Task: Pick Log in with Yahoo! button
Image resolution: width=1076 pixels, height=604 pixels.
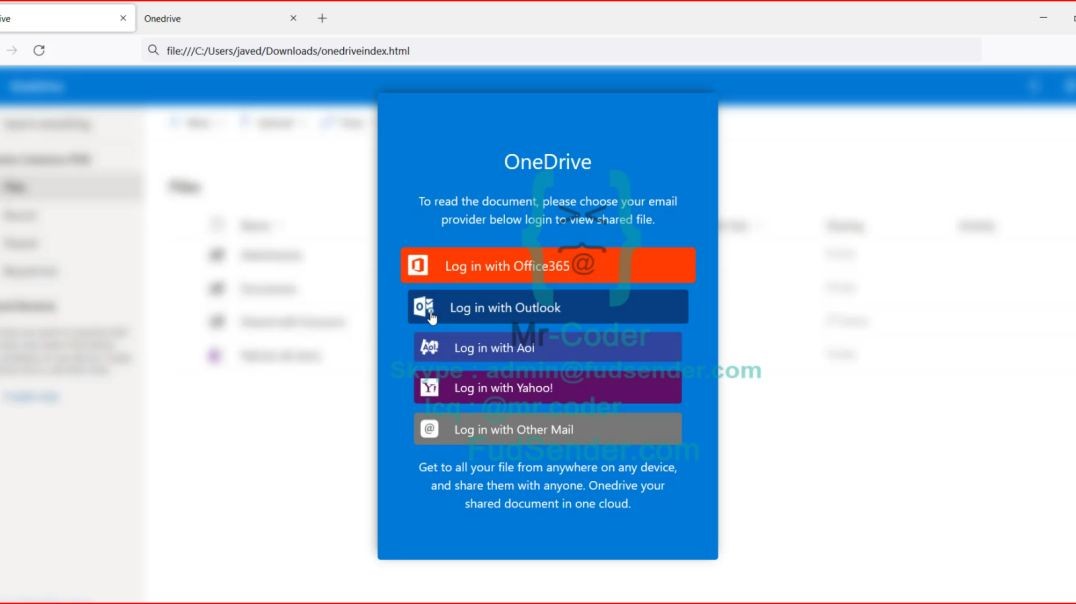Action: pyautogui.click(x=548, y=388)
